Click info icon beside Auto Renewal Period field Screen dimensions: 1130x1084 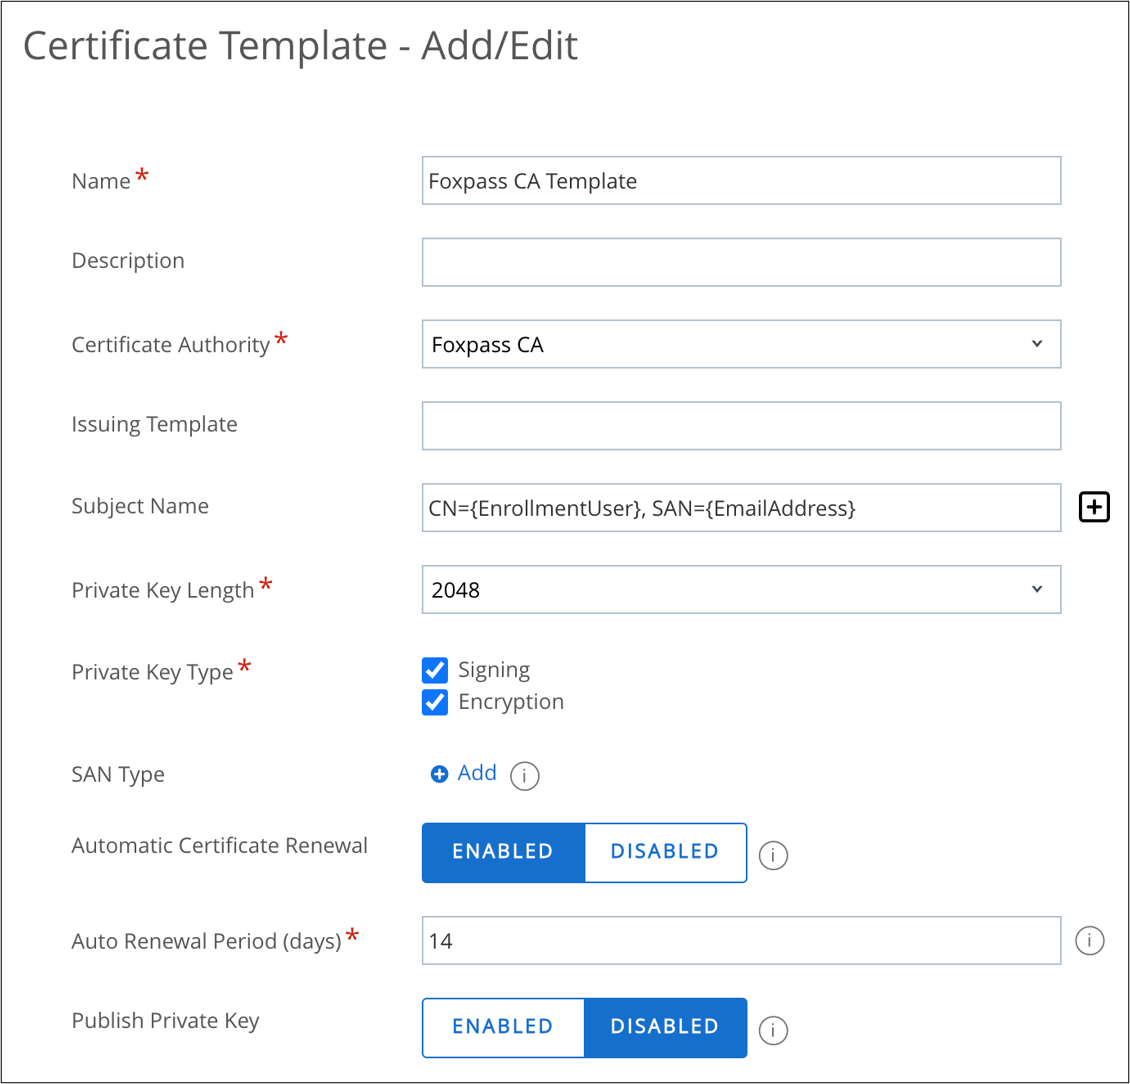click(1090, 940)
